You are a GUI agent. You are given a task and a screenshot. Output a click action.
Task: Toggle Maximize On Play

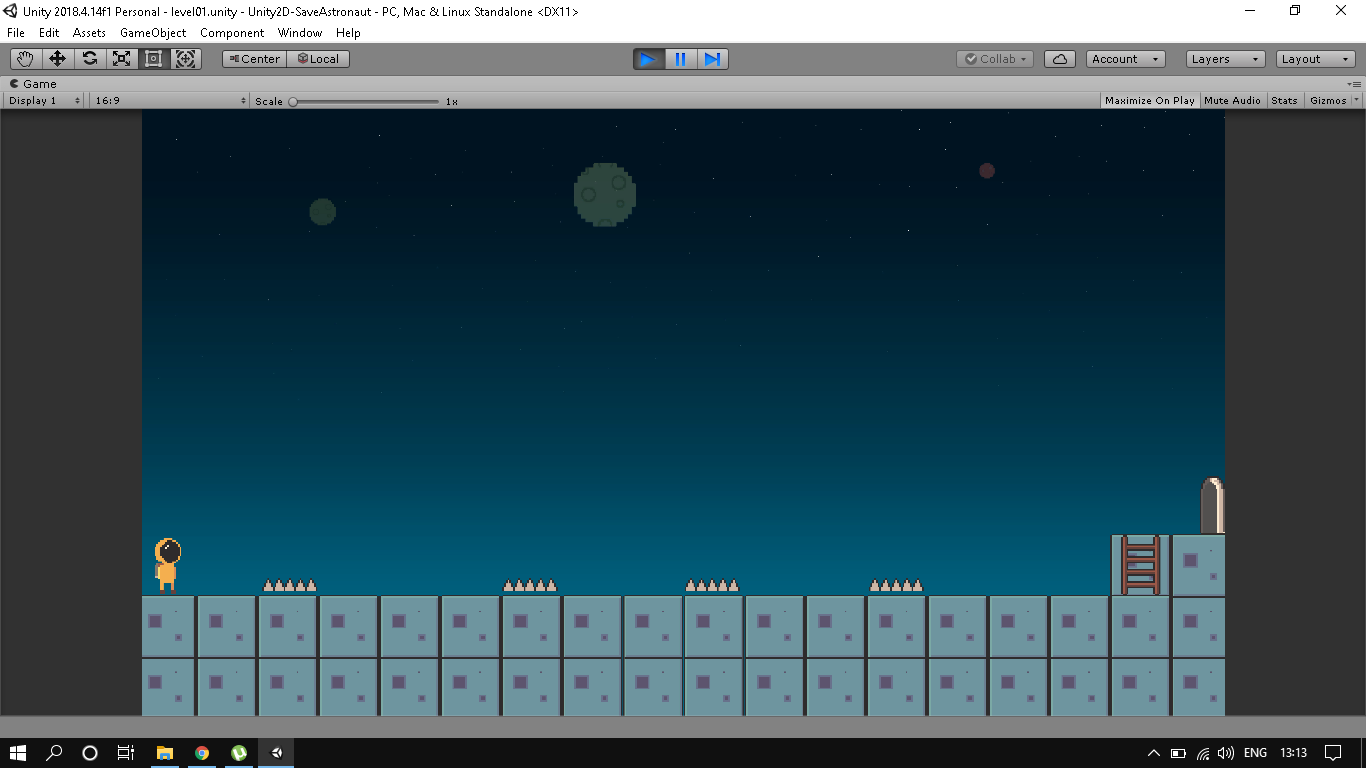(x=1149, y=100)
